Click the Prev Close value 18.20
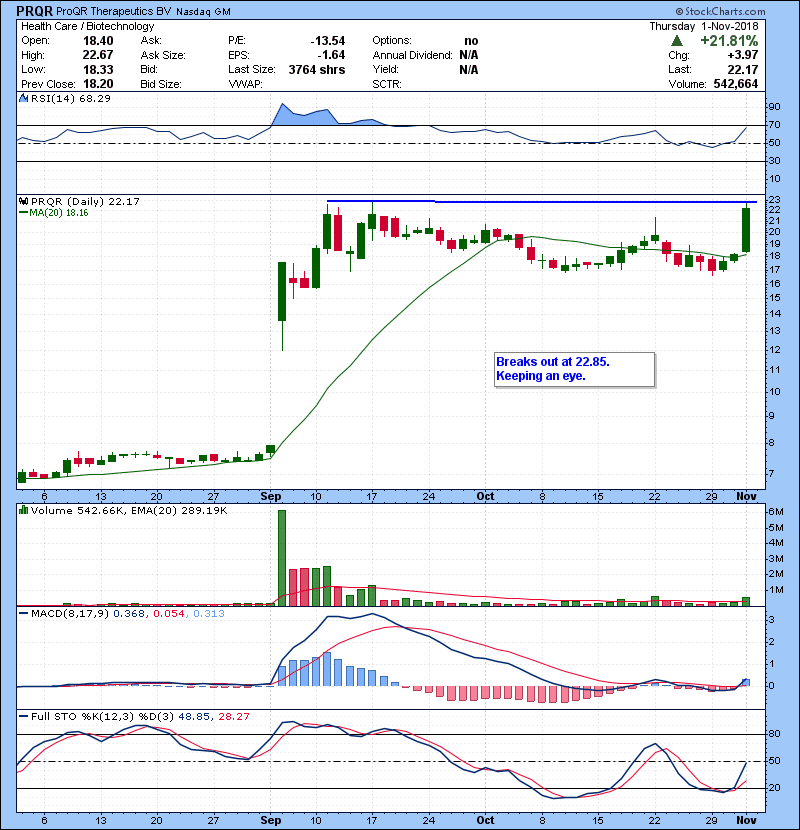Screen dimensions: 800x830 [x=98, y=84]
